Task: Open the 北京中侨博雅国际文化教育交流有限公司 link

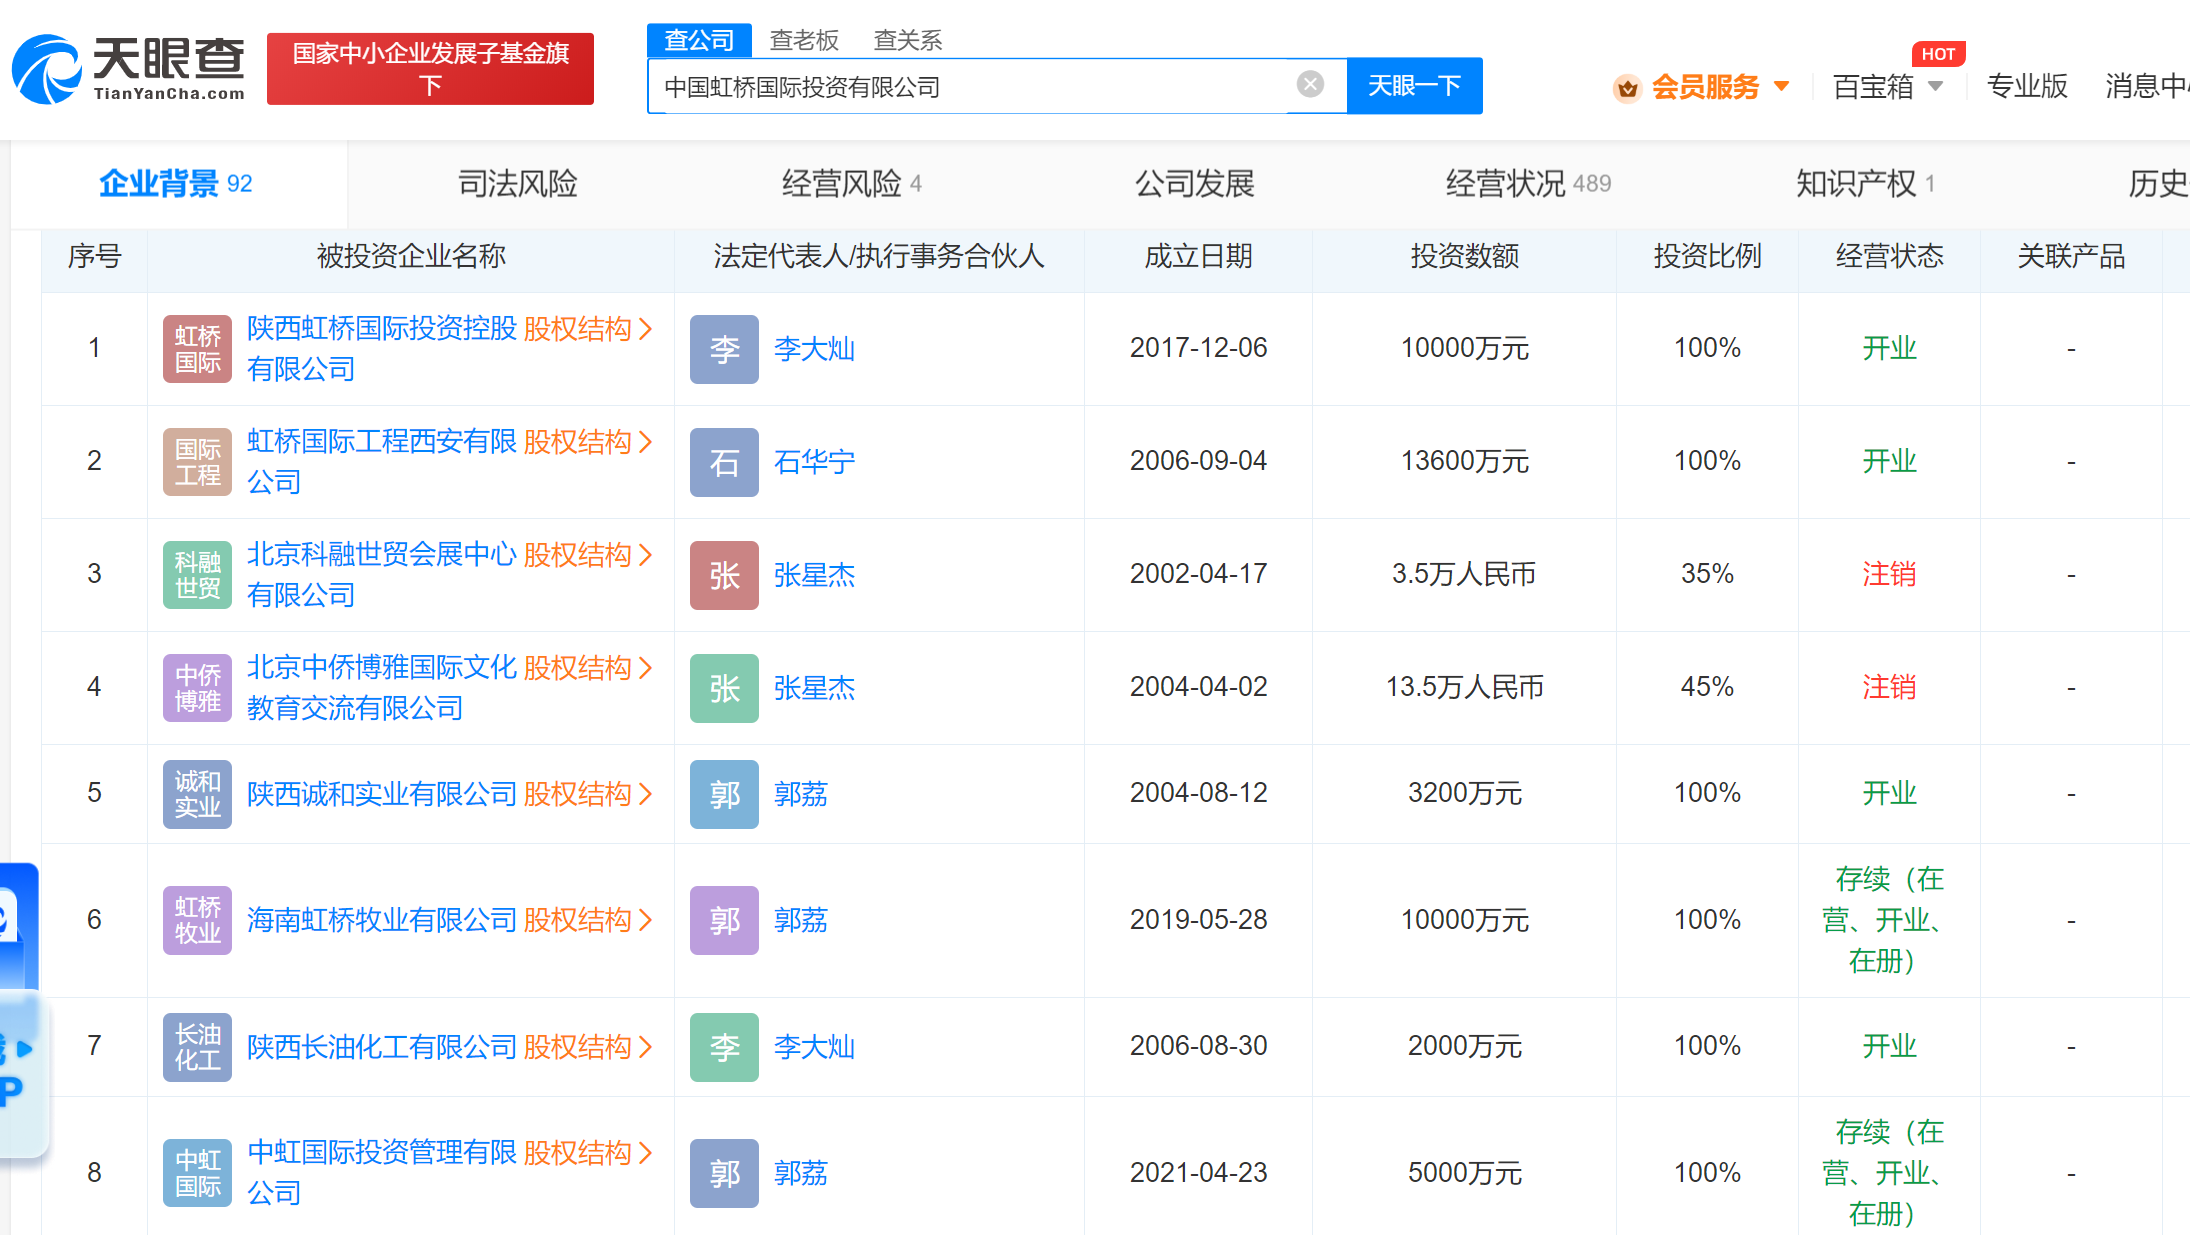Action: point(381,688)
